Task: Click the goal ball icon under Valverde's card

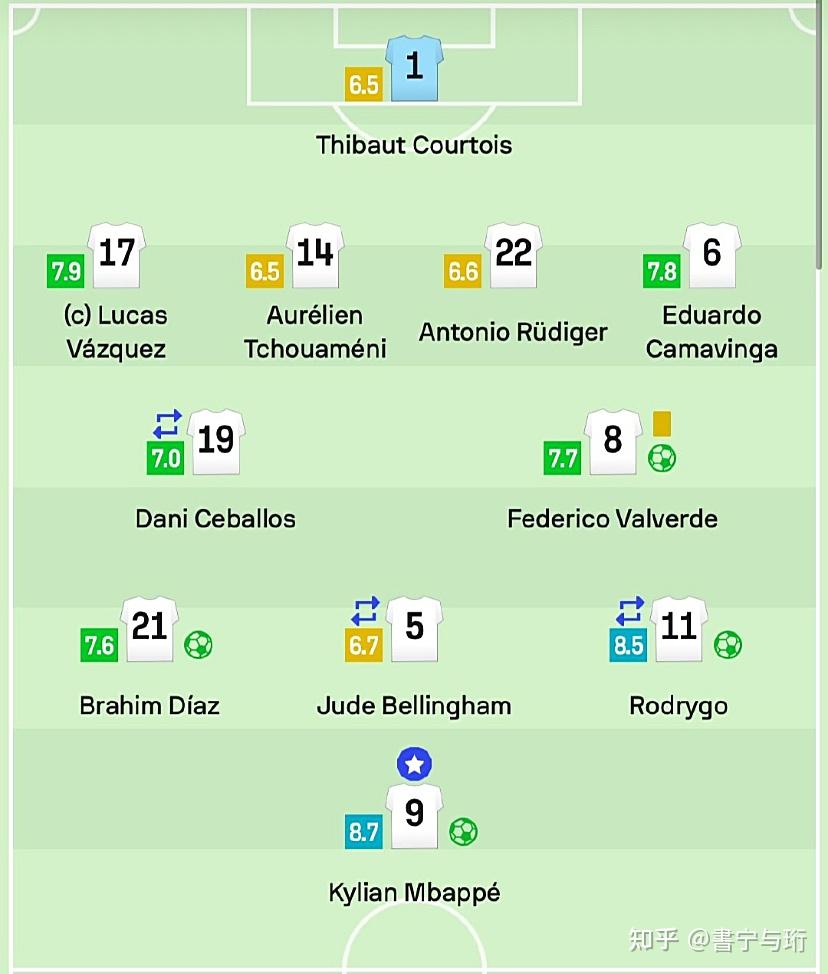Action: coord(662,459)
